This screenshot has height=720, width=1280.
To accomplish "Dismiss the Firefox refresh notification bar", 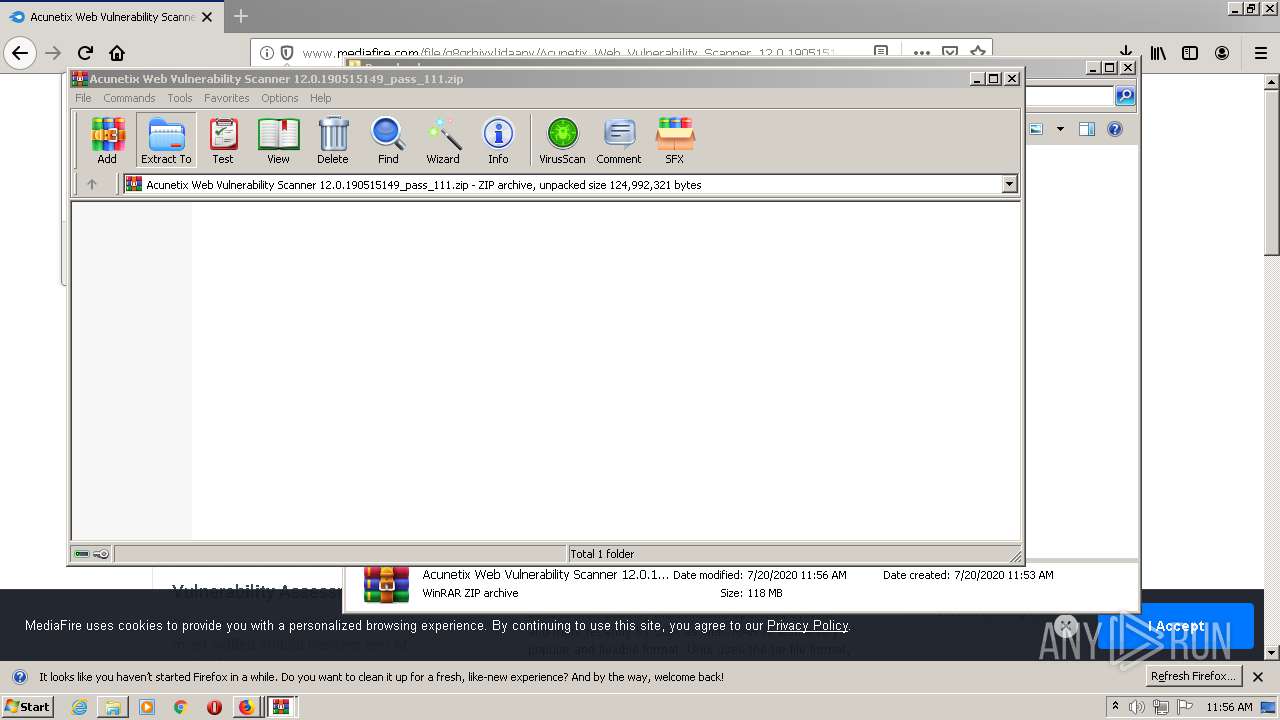I will point(1258,677).
